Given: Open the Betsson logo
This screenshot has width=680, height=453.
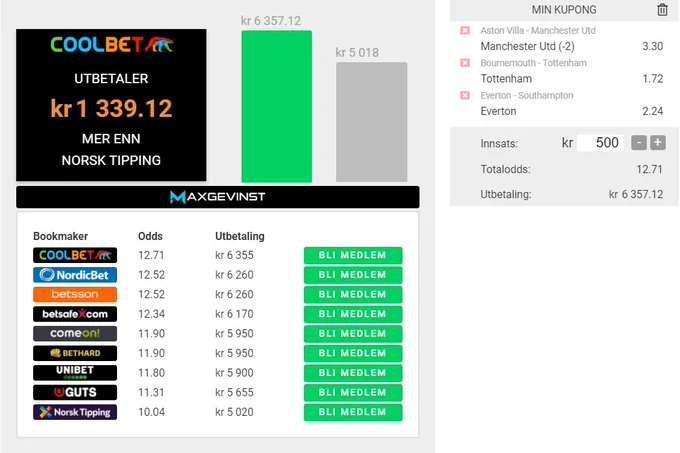Looking at the screenshot, I should pyautogui.click(x=75, y=294).
